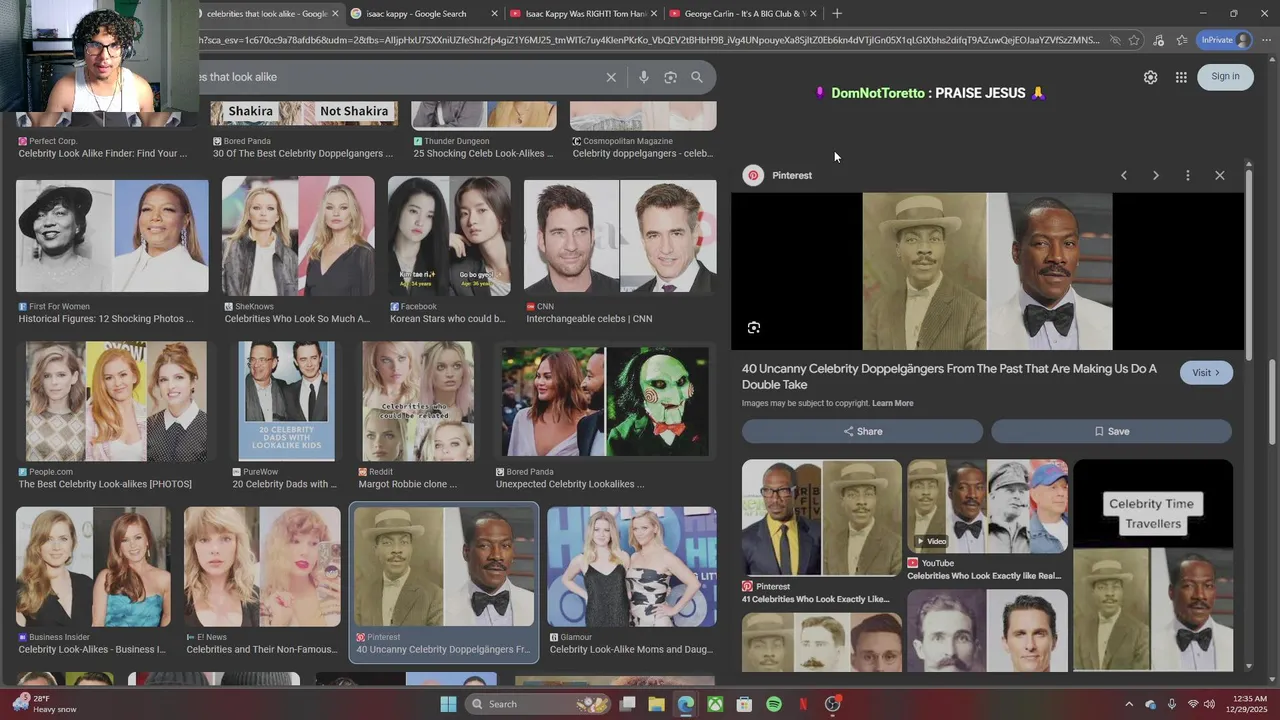
Task: Open YouTube Celebrities Who Look Exactly video
Action: tap(987, 506)
